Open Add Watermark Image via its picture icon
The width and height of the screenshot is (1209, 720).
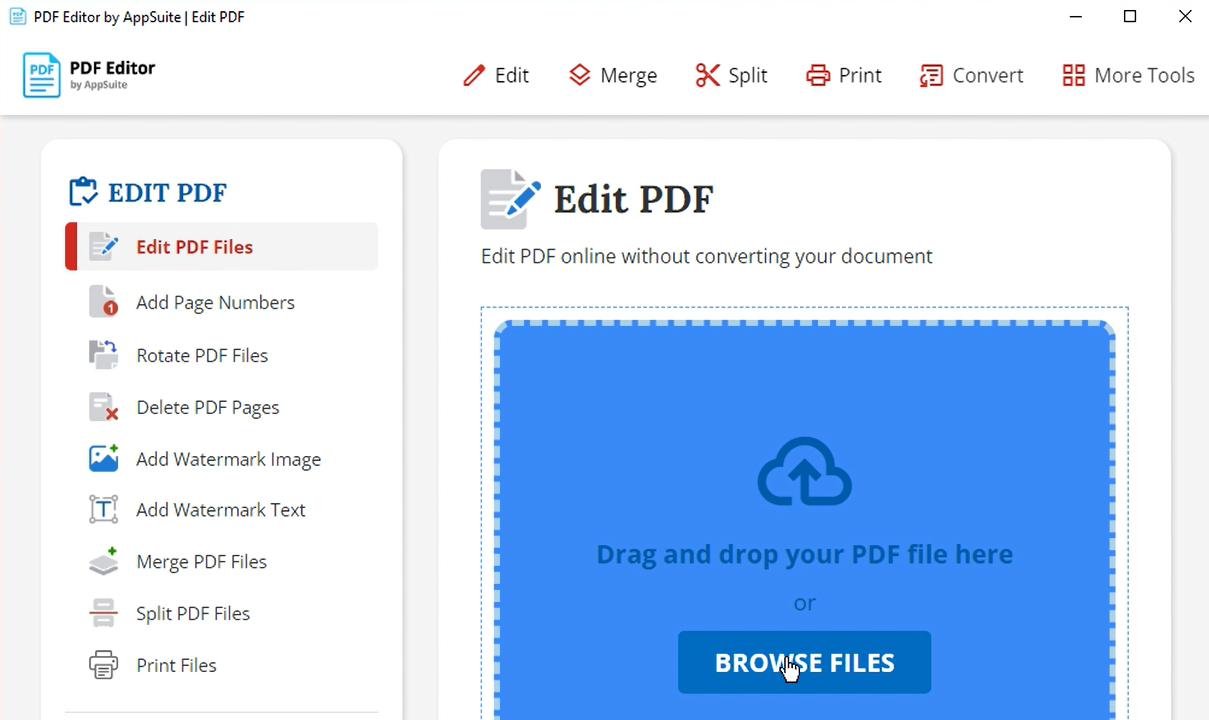(x=104, y=458)
